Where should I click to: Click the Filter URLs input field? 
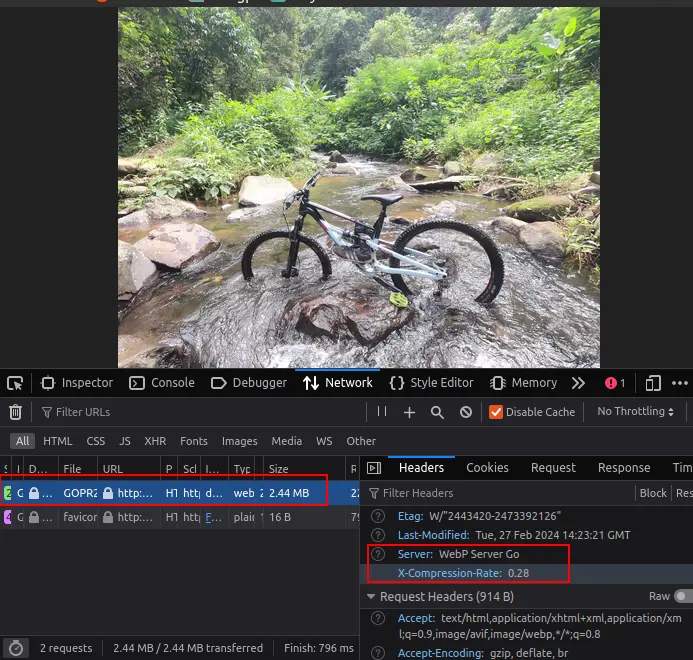(x=201, y=412)
